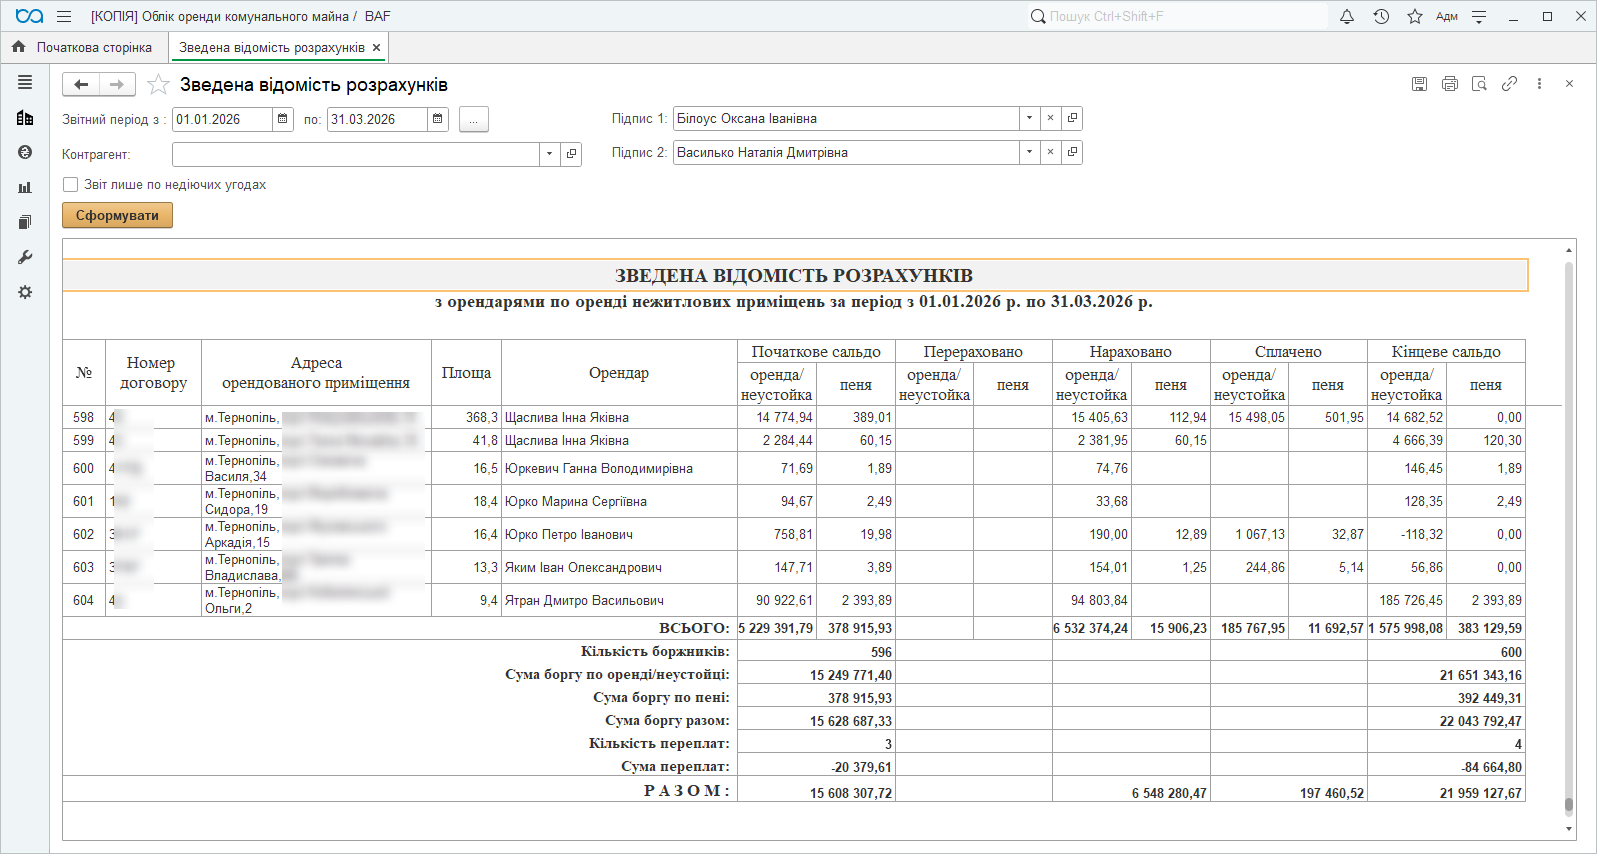1597x854 pixels.
Task: Click the end date input field
Action: pos(377,119)
